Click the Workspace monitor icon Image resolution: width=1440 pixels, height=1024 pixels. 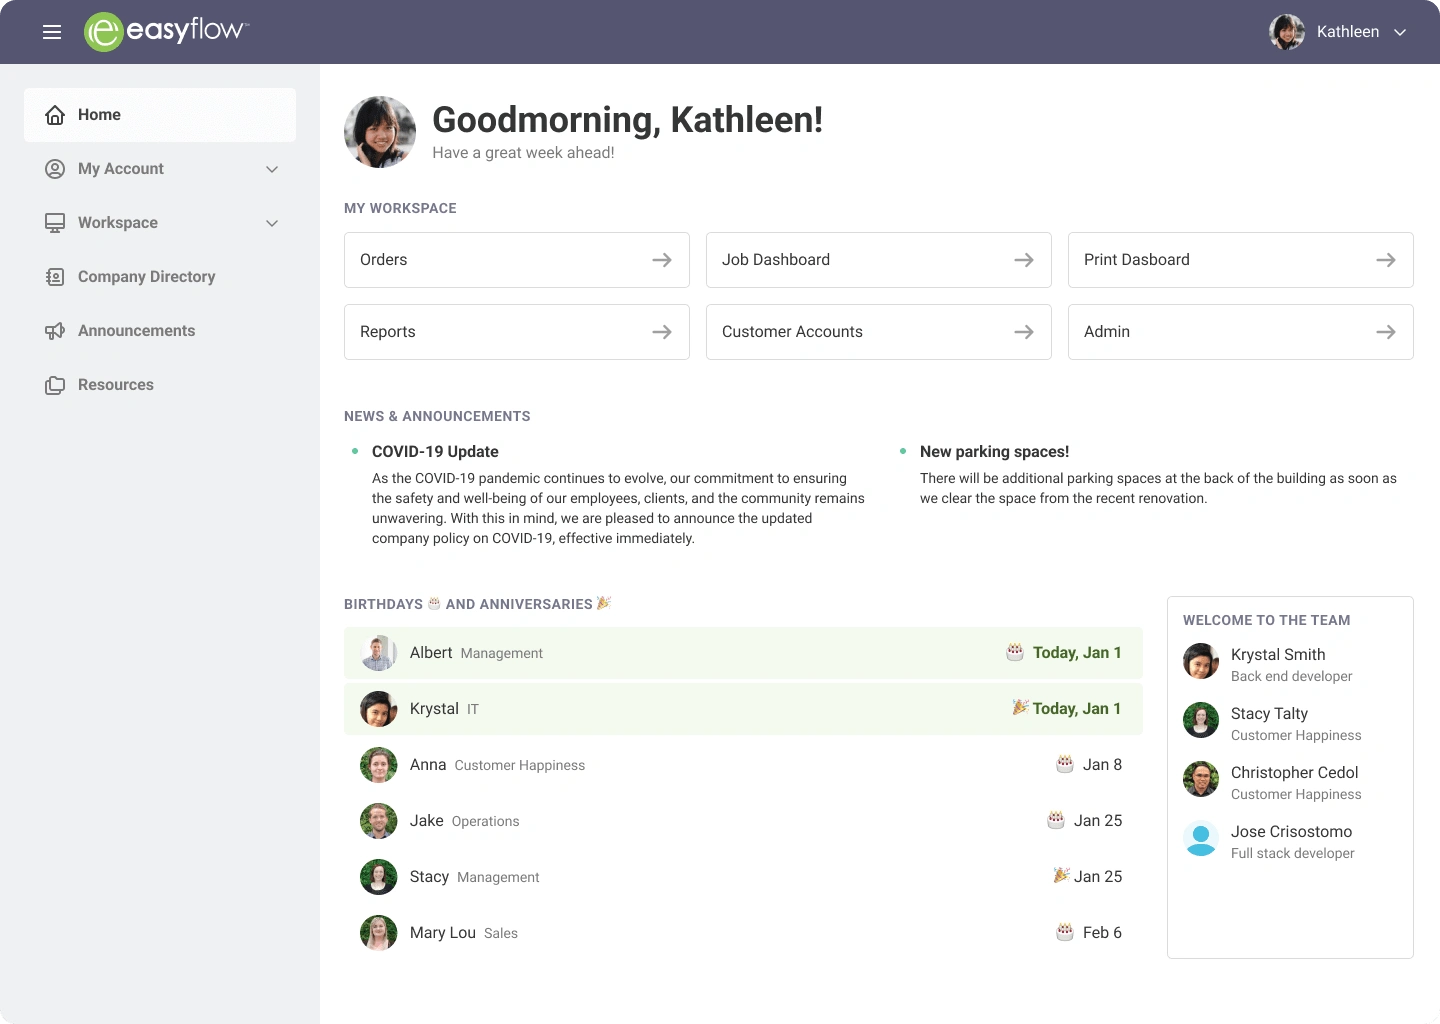point(55,223)
